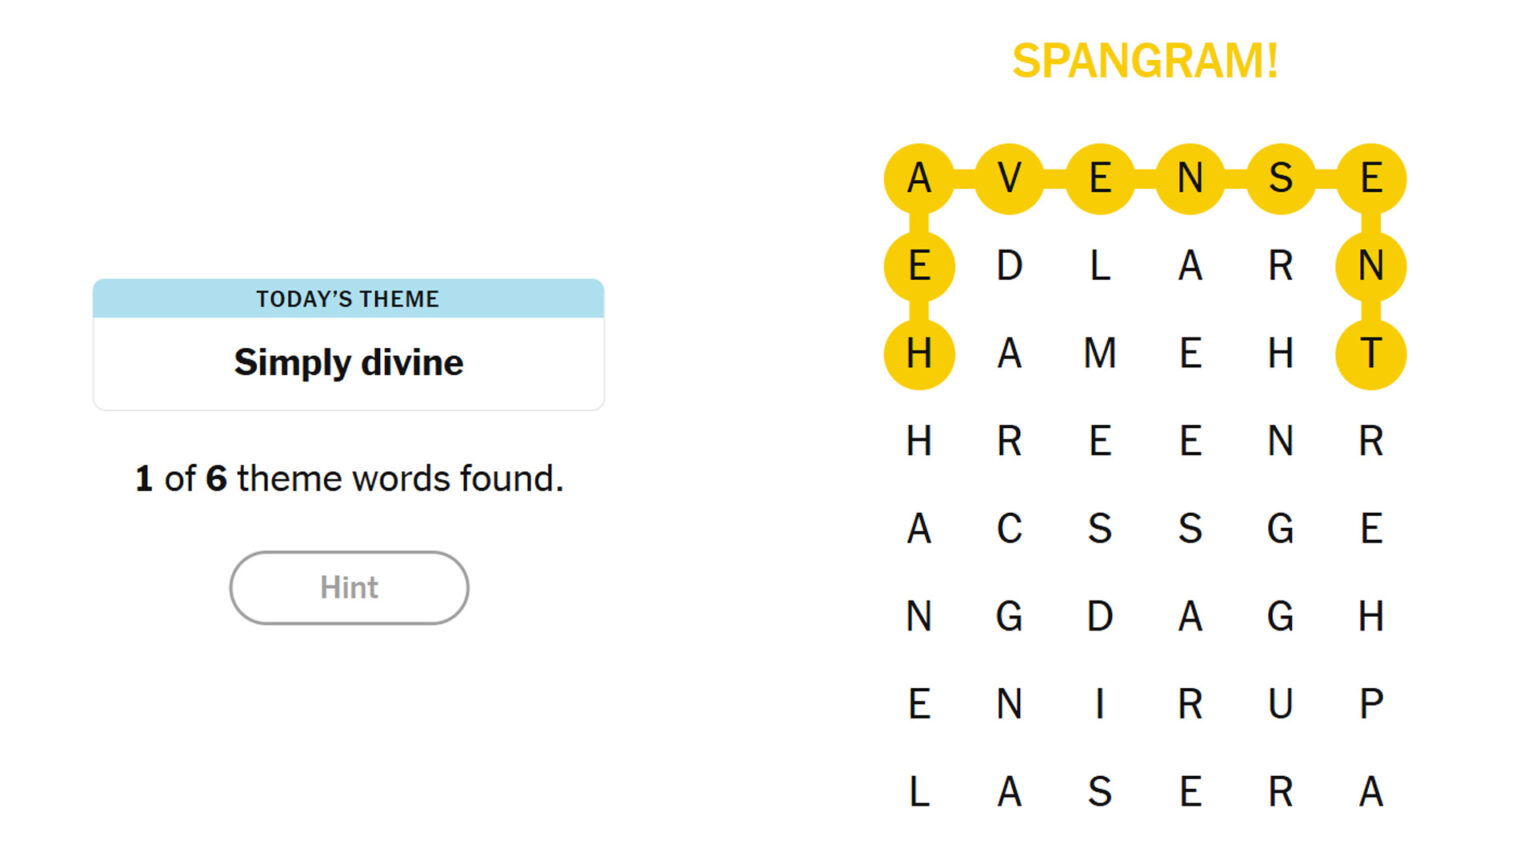Select the highlighted letter H
Viewport: 1536px width, 864px height.
point(919,354)
